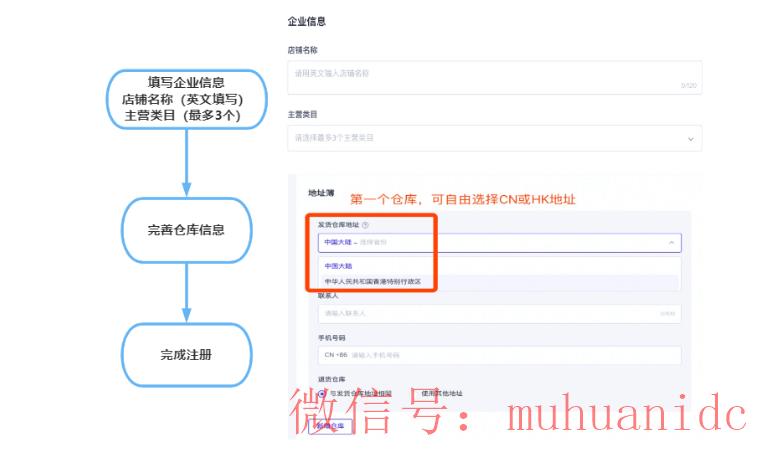
Task: Click the 新增仓库 add warehouse button
Action: [330, 426]
